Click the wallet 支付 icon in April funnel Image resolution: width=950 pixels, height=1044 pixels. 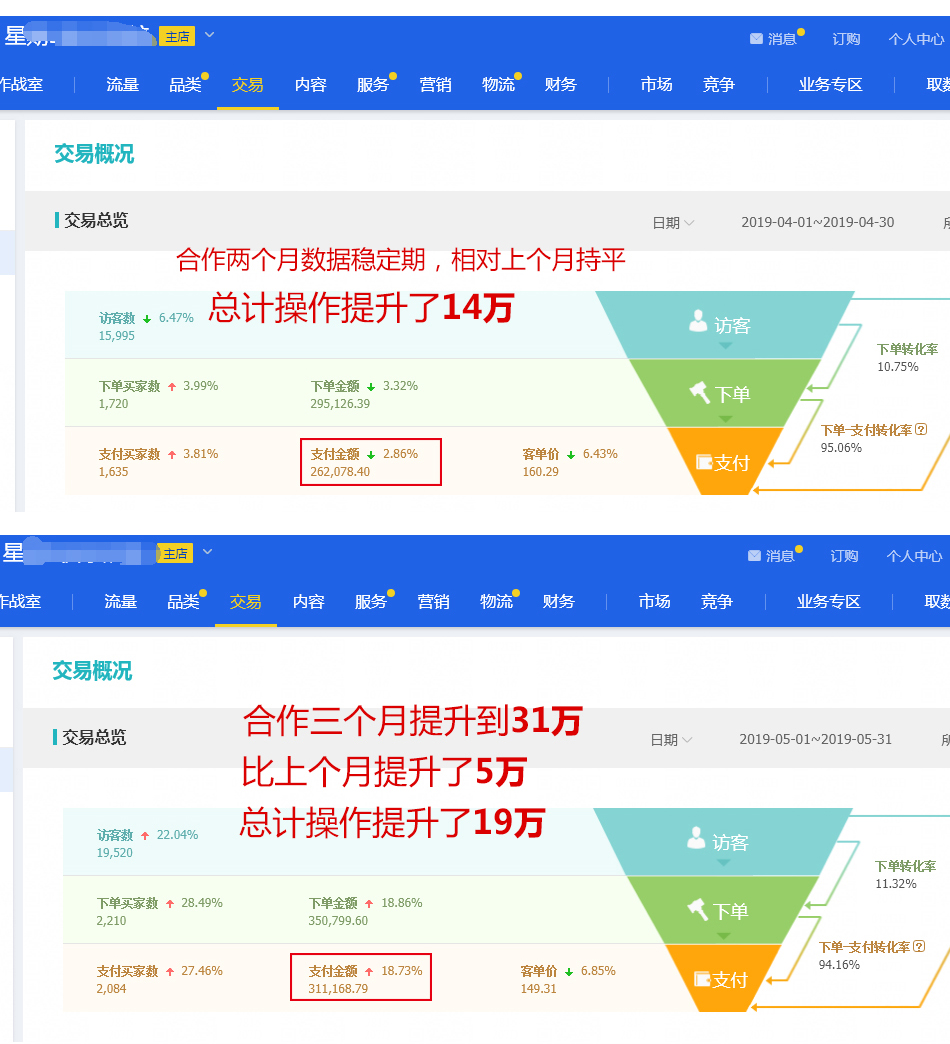[x=704, y=463]
